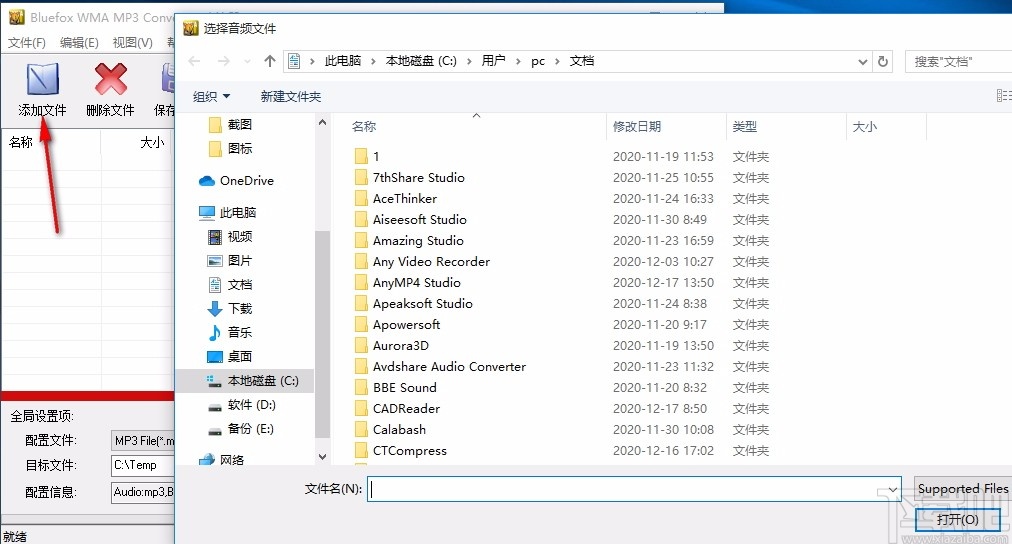Viewport: 1012px width, 544px height.
Task: Click the 打开(O) button
Action: (x=958, y=519)
